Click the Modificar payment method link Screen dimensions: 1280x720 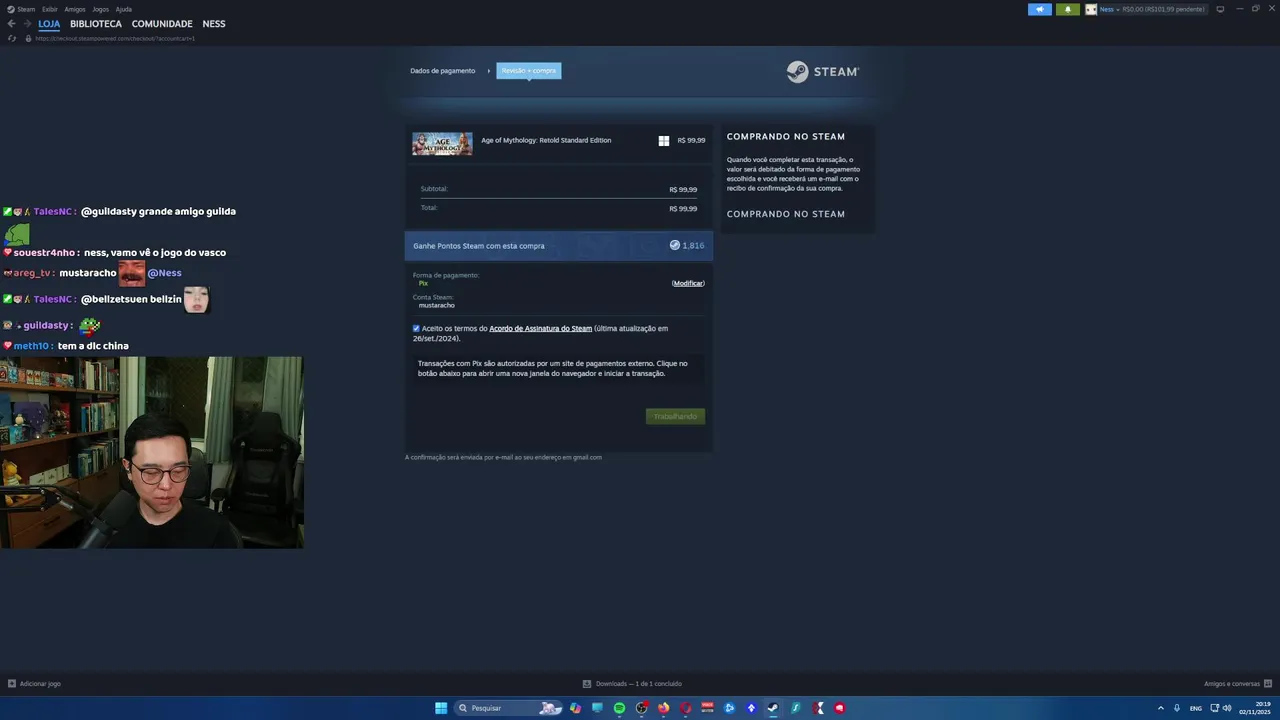688,283
